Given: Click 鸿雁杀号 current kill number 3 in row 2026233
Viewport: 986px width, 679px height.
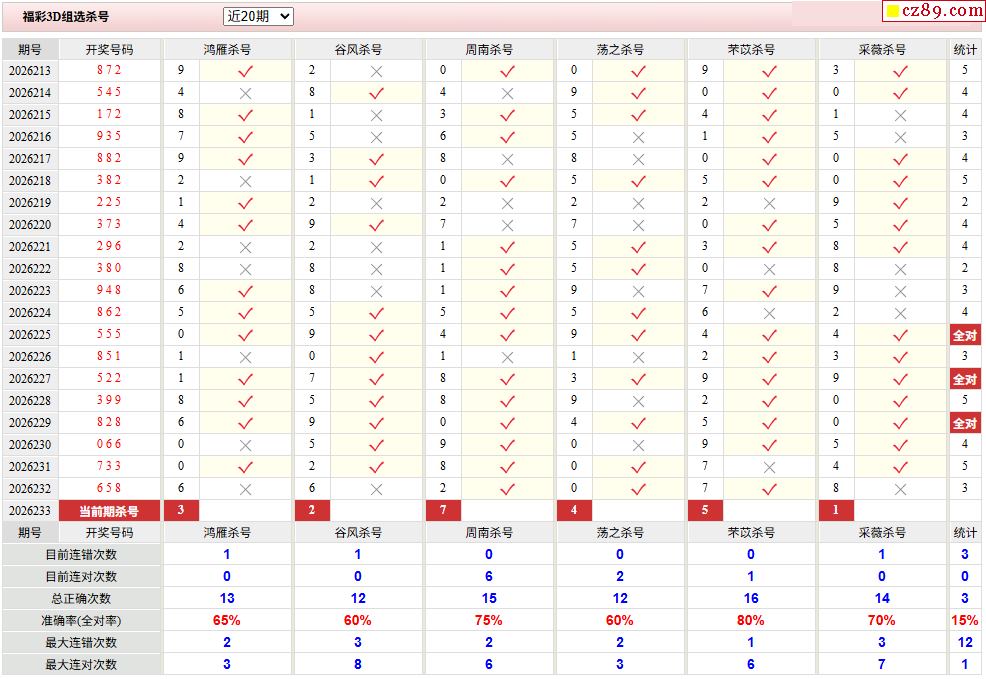Looking at the screenshot, I should [181, 511].
